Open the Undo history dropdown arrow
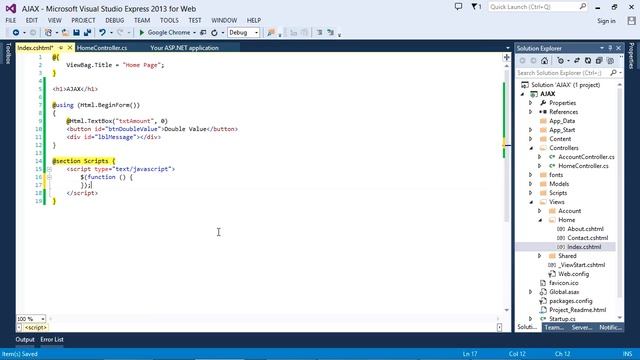The height and width of the screenshot is (360, 640). [x=111, y=33]
